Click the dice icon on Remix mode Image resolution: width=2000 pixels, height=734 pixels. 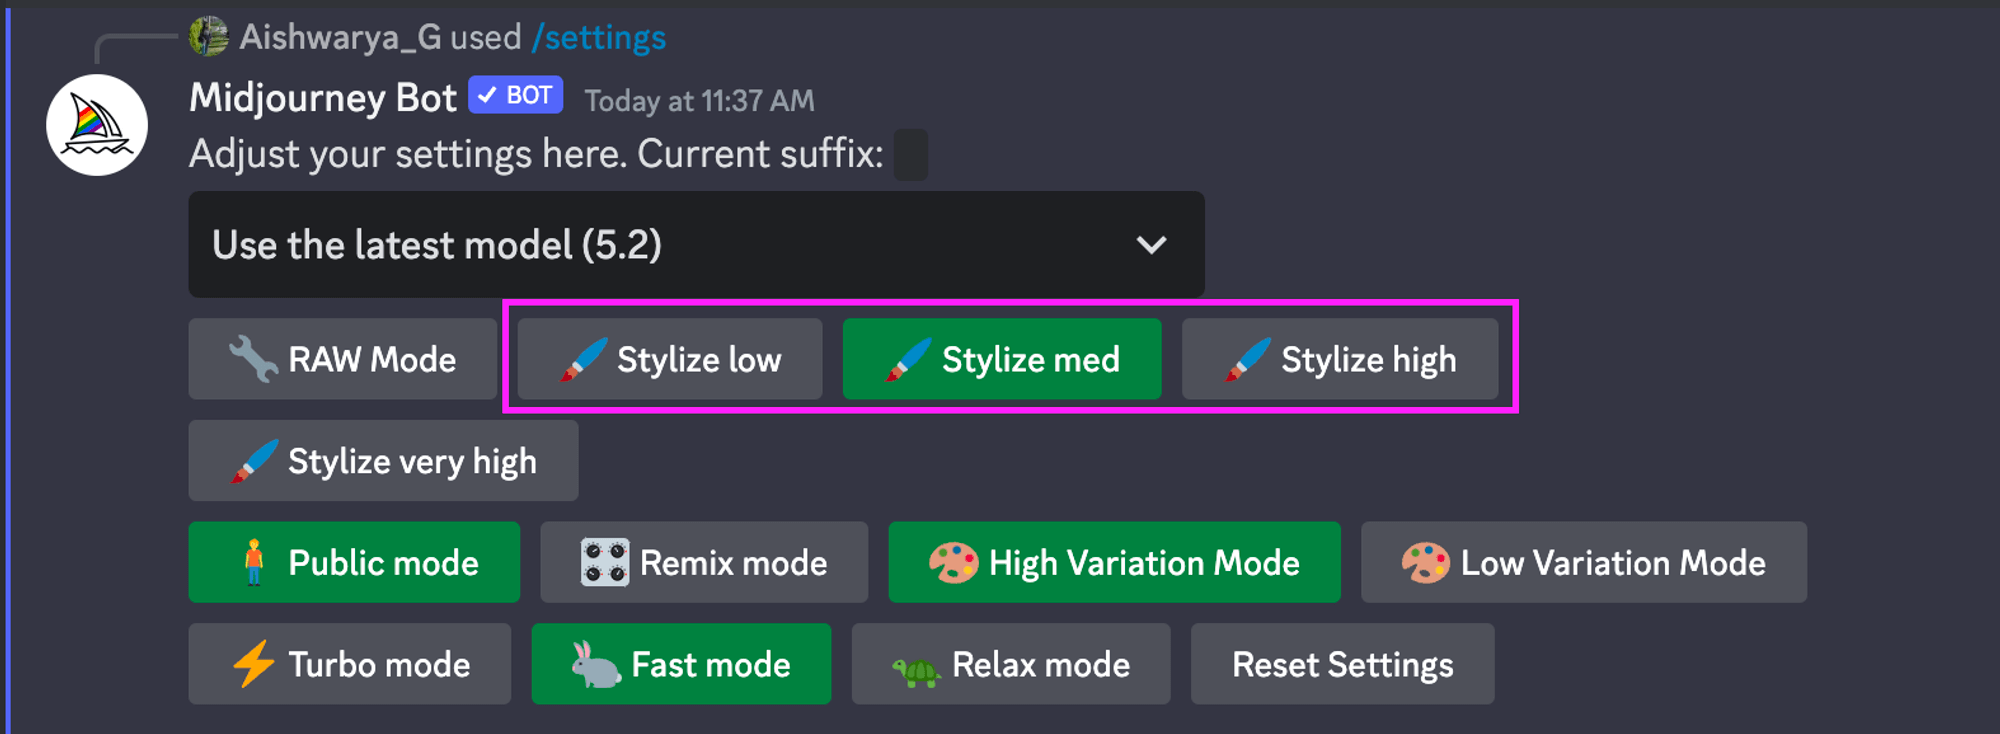[605, 562]
